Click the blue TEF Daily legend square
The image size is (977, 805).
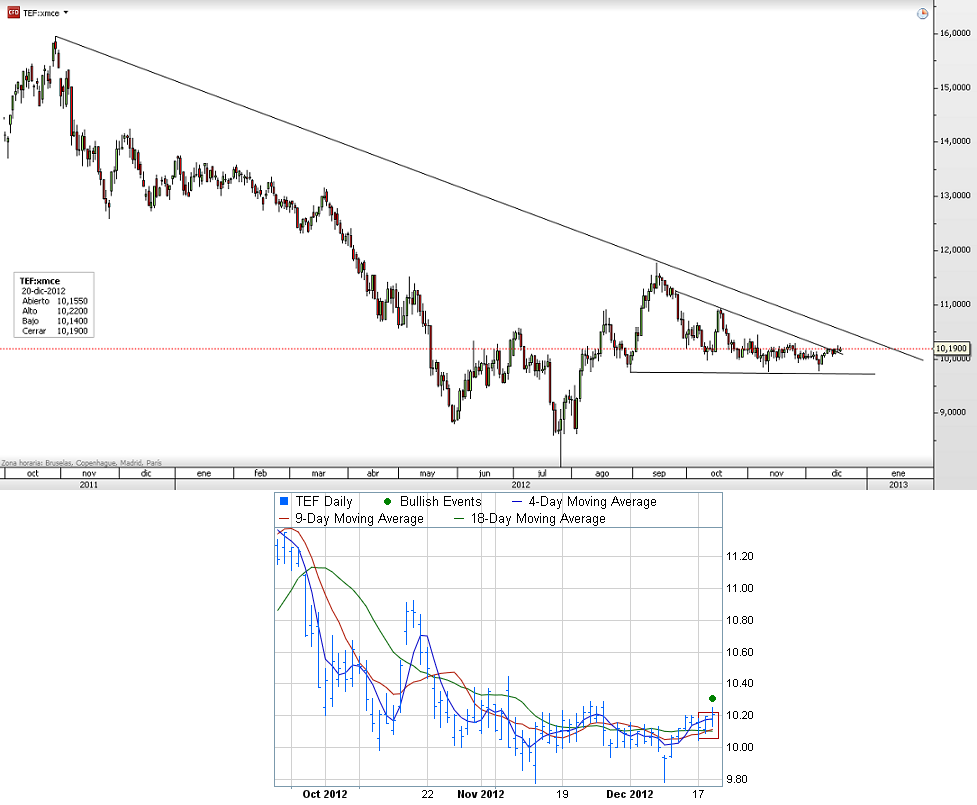284,502
